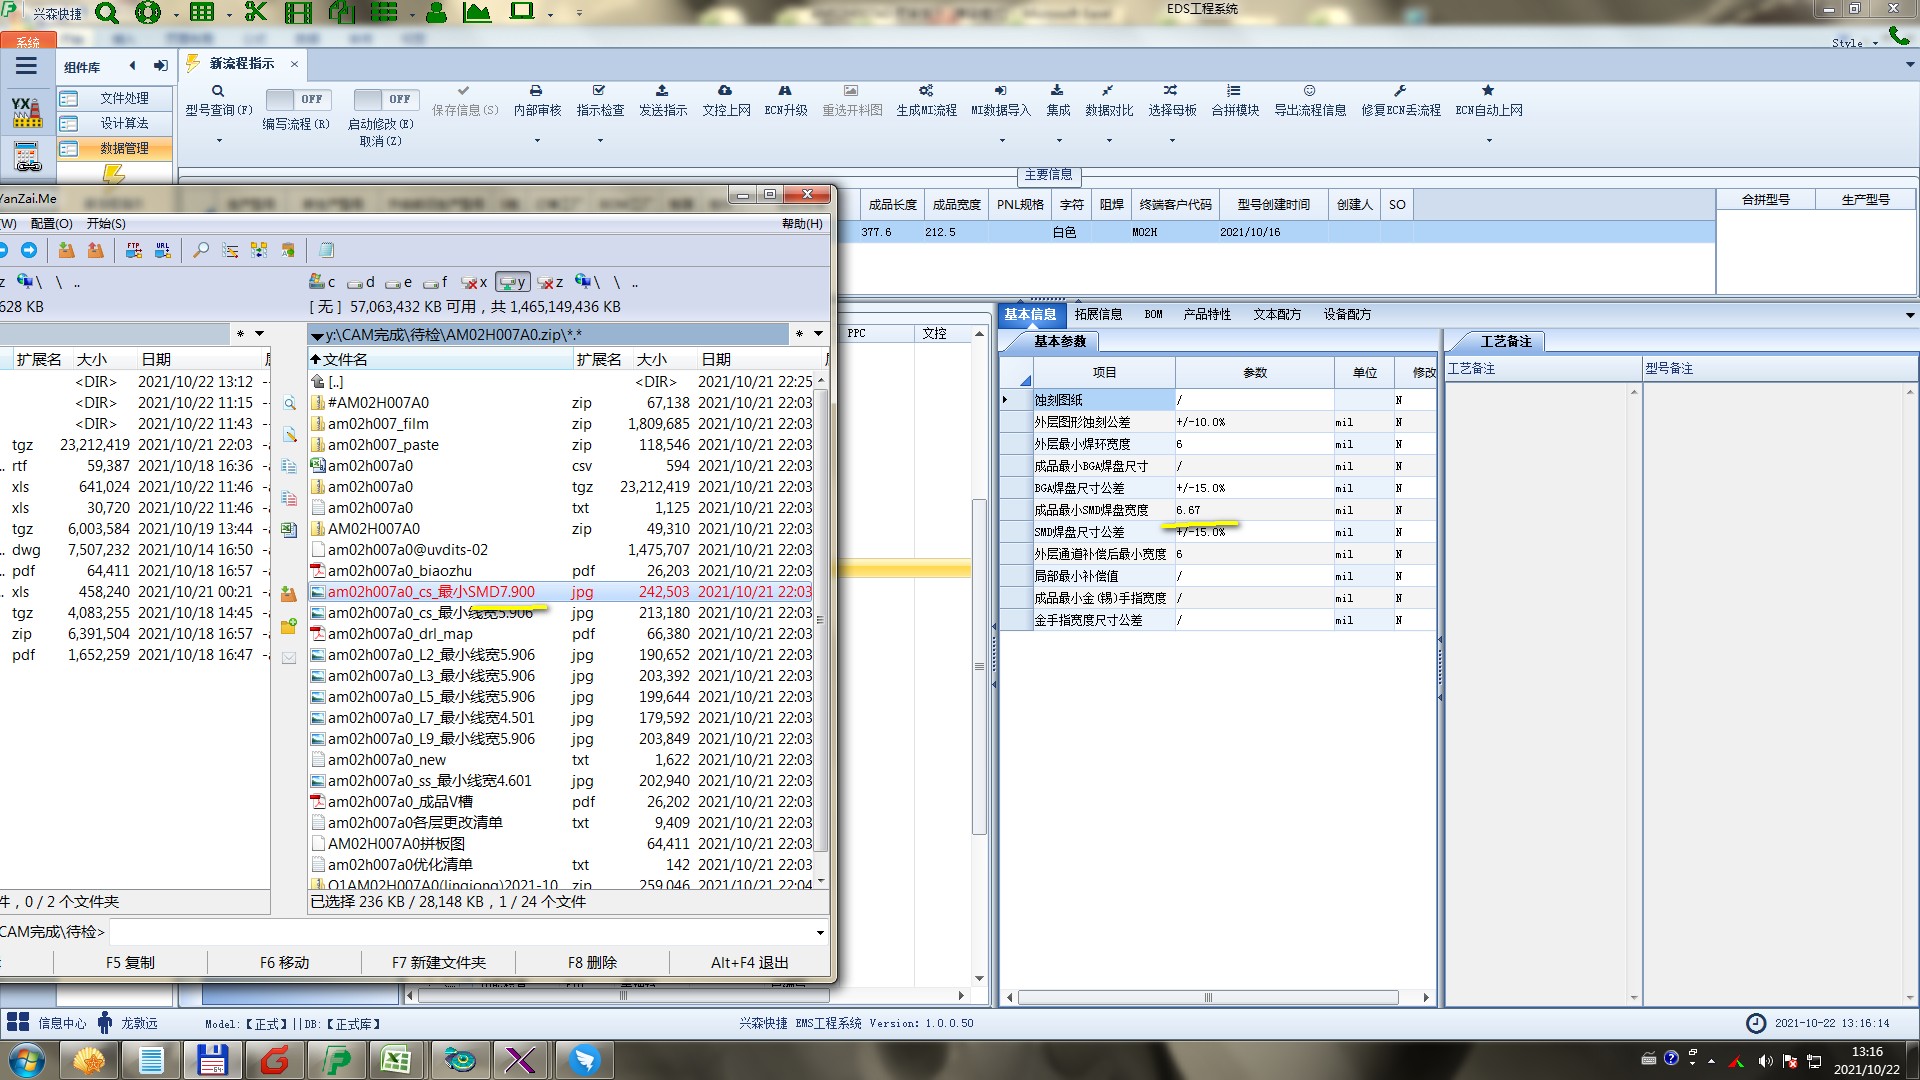Open the 产品特性 tab
Image resolution: width=1920 pixels, height=1080 pixels.
click(1206, 314)
